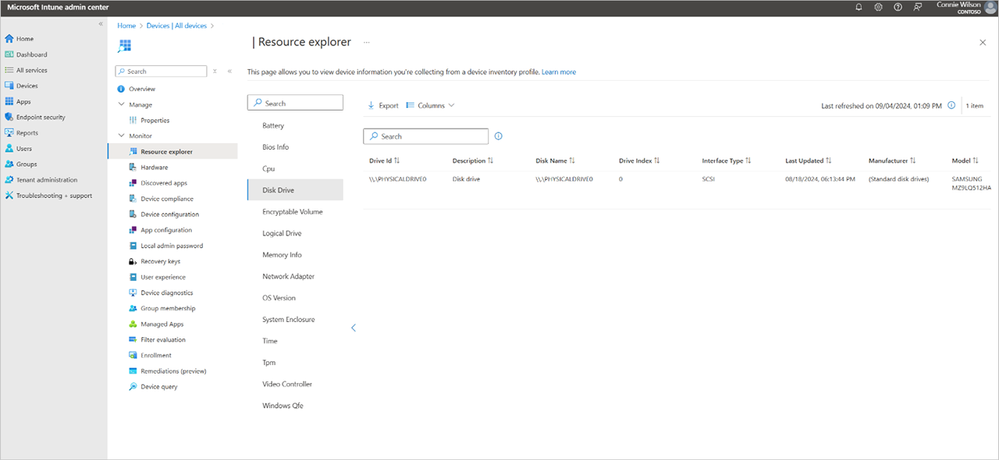Select Windows Qfe category
Screen dimensions: 999x460
pyautogui.click(x=295, y=406)
